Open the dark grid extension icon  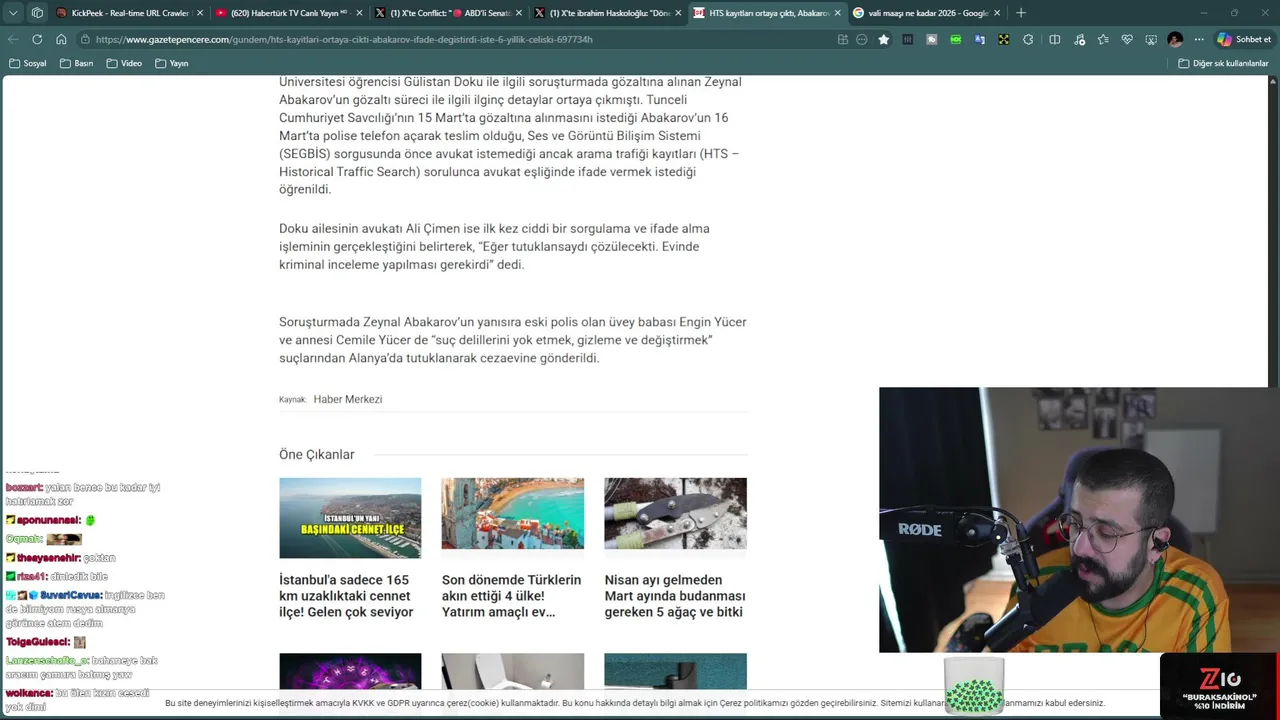point(908,39)
